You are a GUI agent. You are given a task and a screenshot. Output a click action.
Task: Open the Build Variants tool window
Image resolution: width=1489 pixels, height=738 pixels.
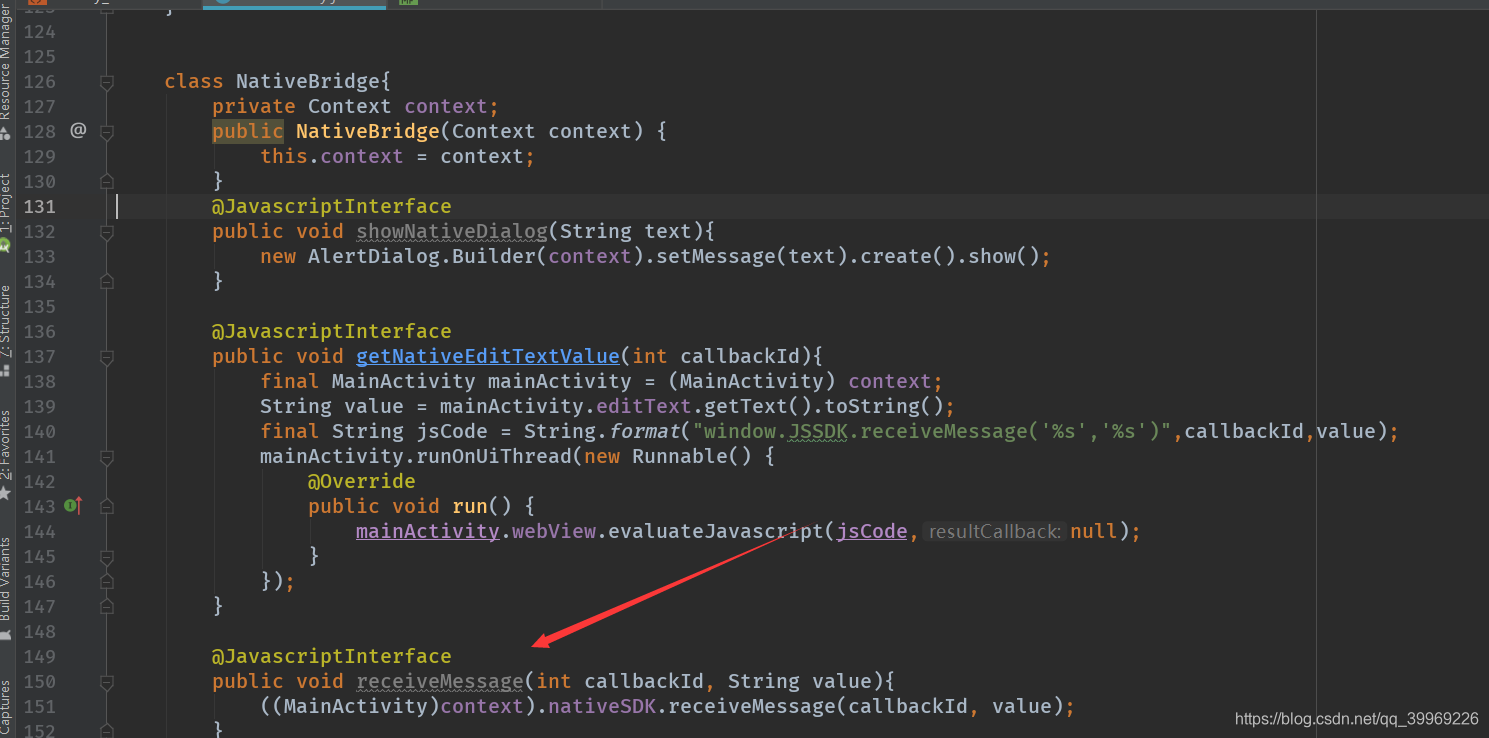(x=6, y=588)
